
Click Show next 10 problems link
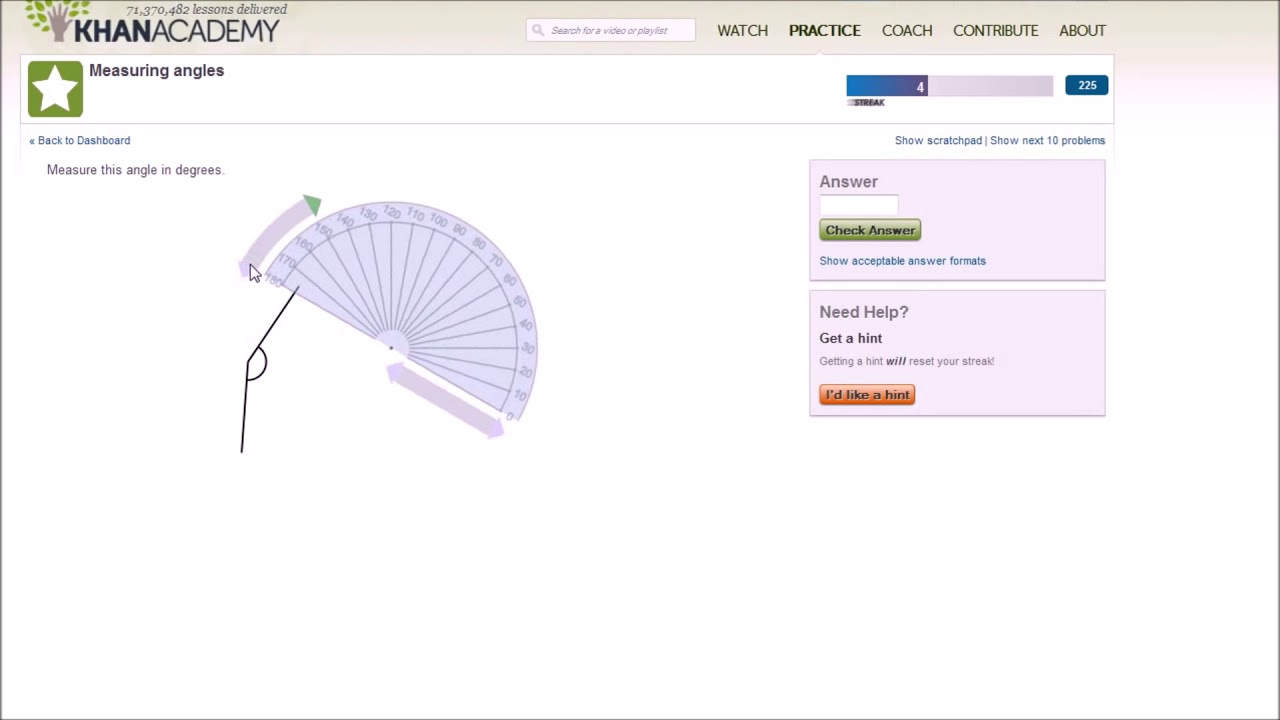(x=1047, y=141)
